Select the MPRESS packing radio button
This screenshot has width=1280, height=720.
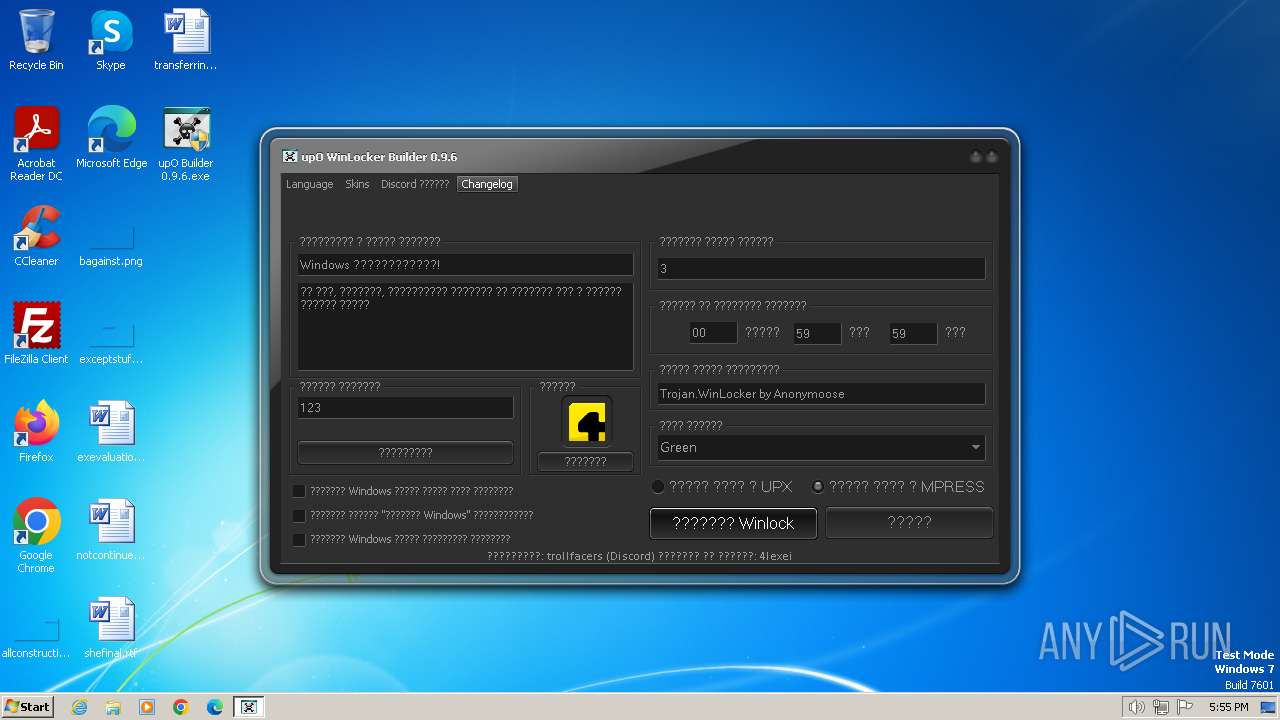click(818, 487)
